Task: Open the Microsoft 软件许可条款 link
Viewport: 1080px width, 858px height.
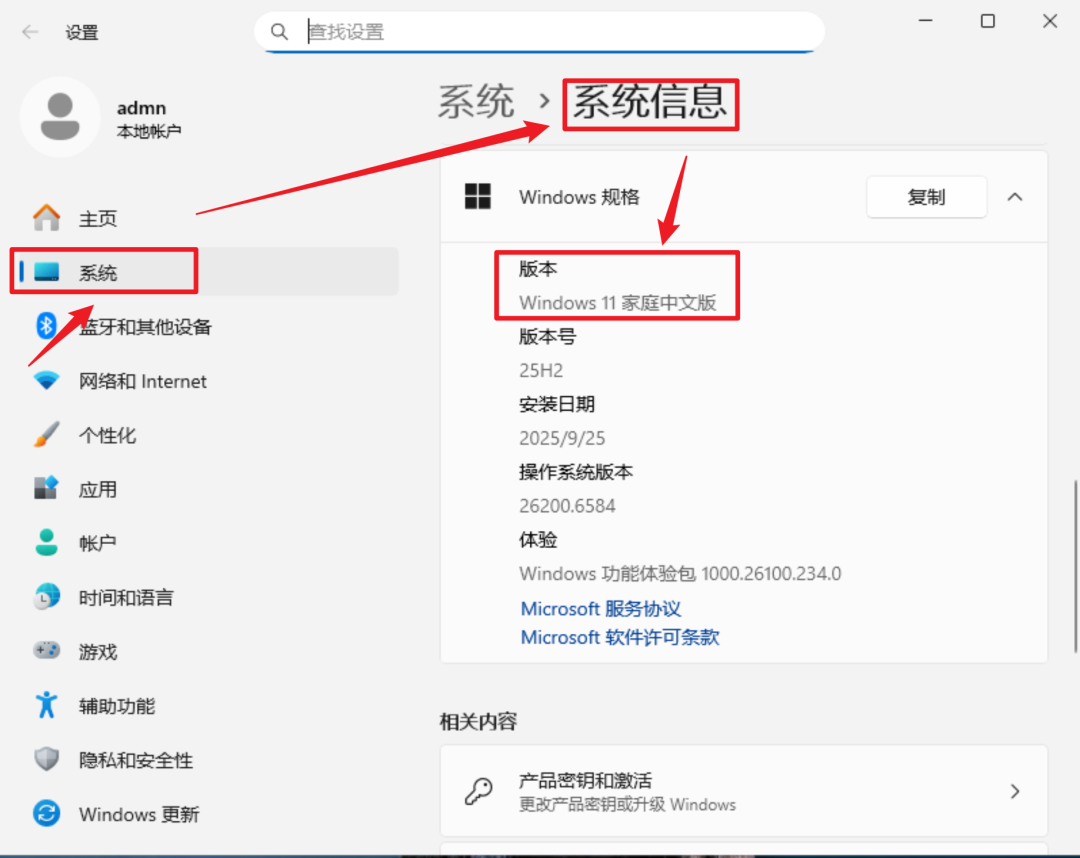Action: click(620, 637)
